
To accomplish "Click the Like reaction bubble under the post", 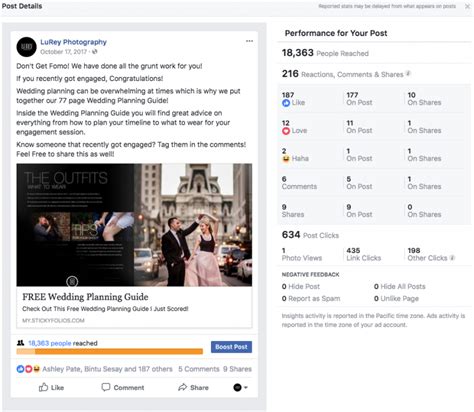I will pos(20,369).
